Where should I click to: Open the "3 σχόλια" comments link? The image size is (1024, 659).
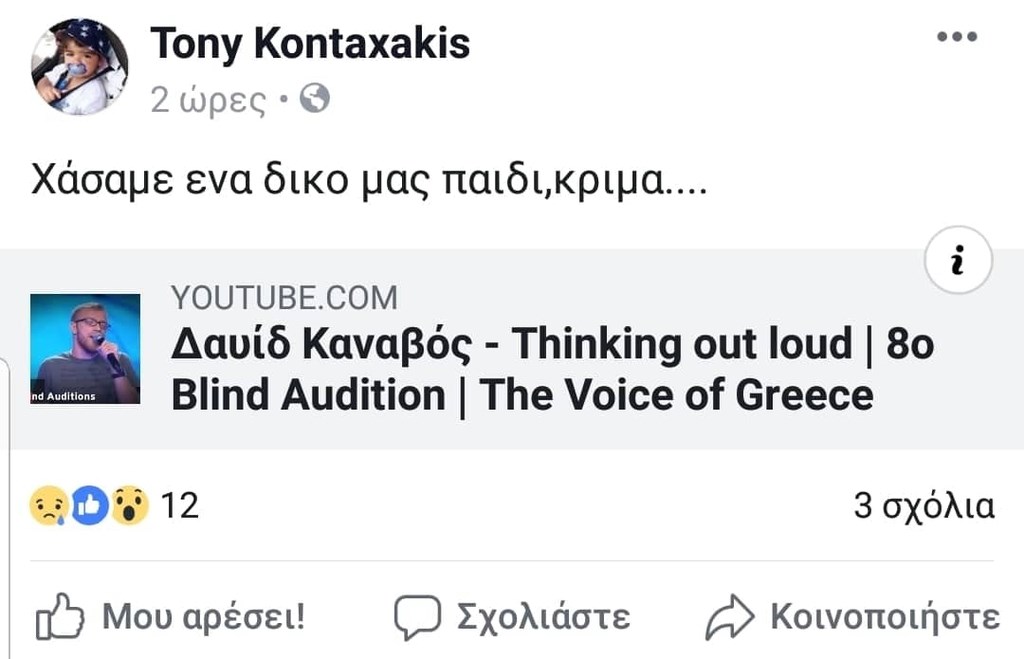point(923,506)
